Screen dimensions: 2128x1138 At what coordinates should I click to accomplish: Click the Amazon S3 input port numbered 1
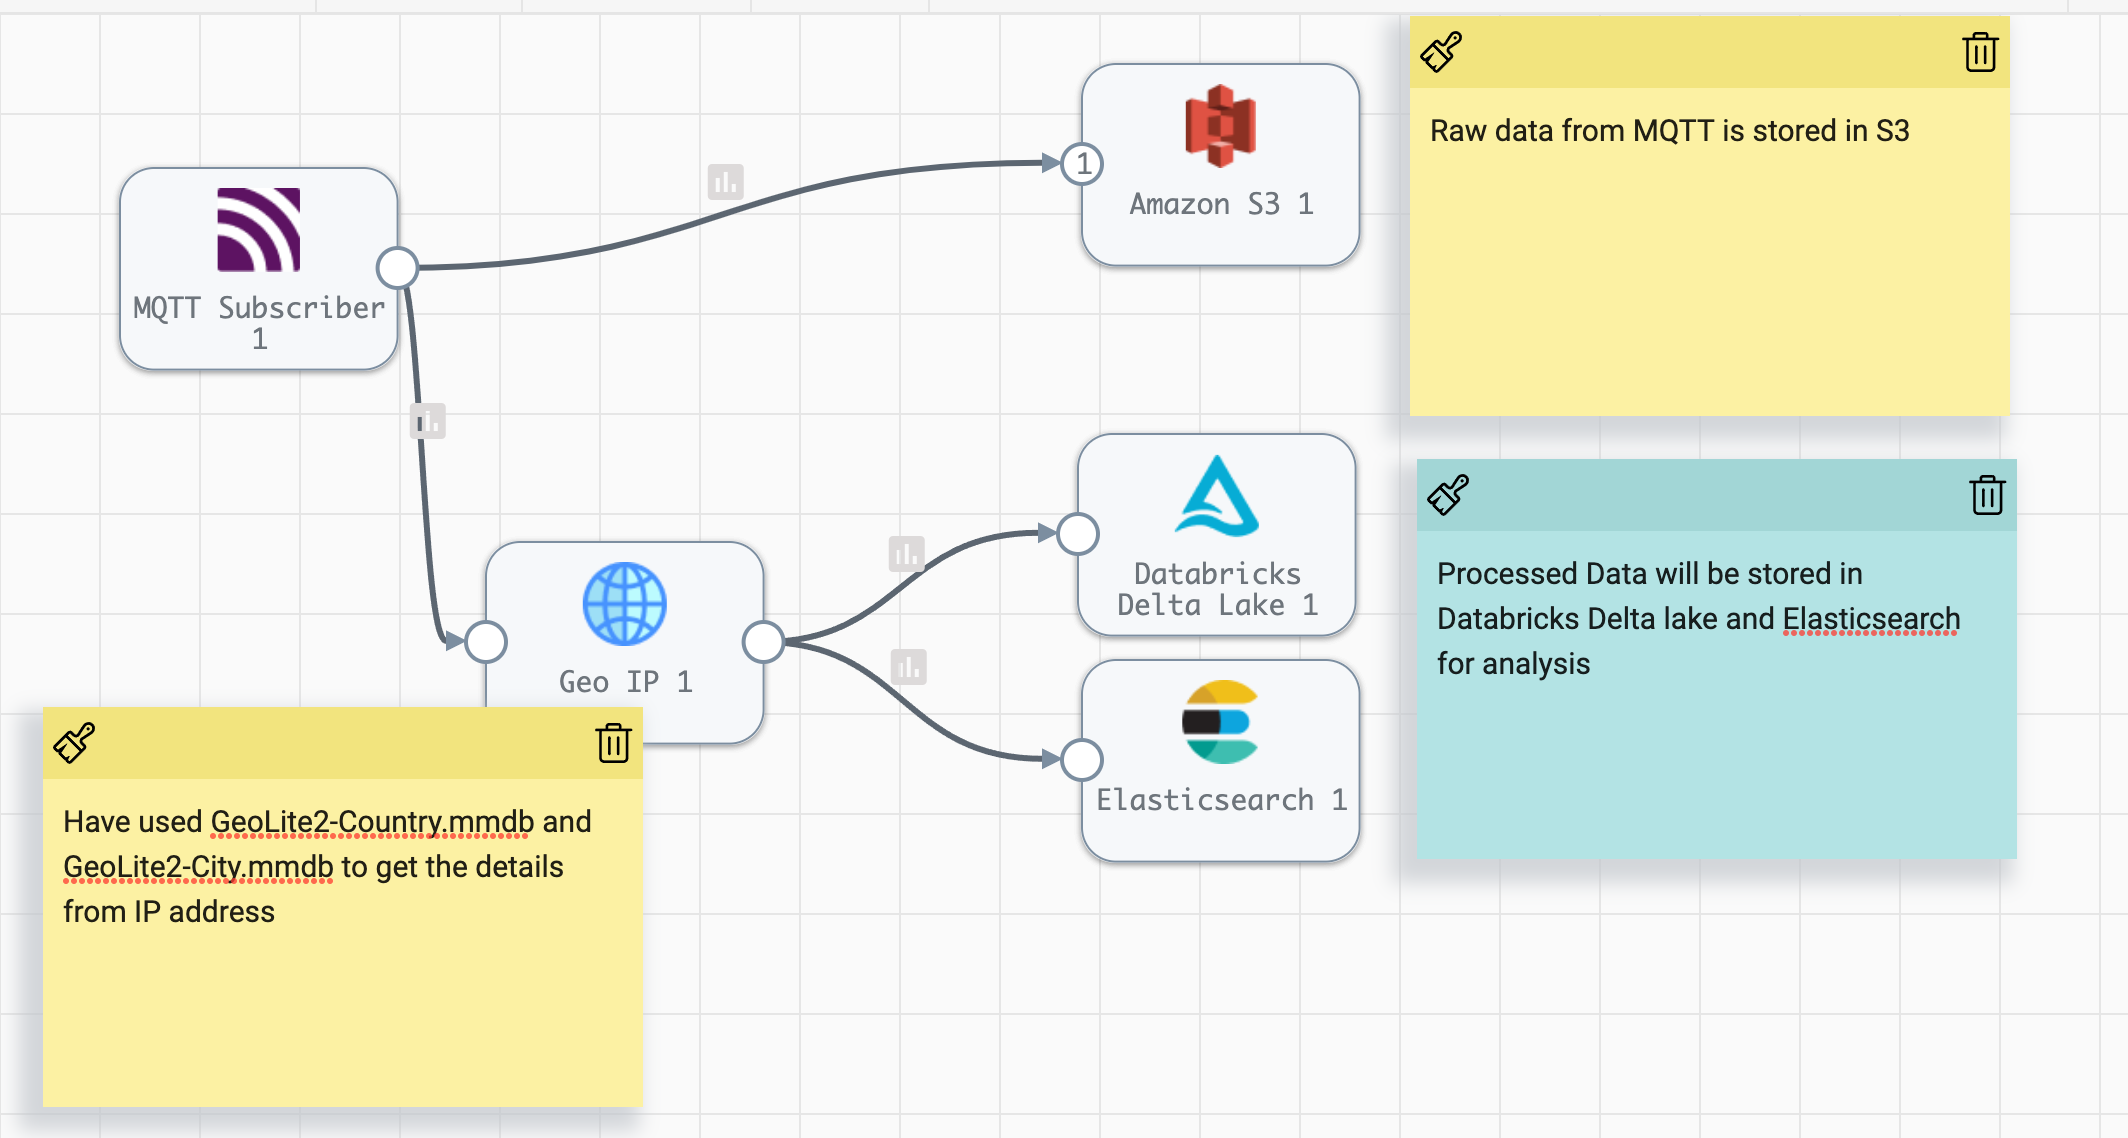pyautogui.click(x=1082, y=164)
